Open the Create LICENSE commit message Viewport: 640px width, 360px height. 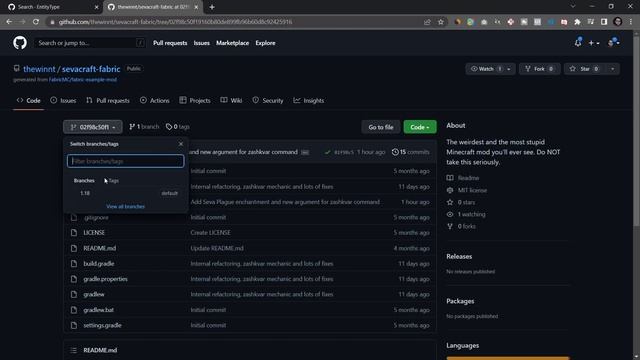[210, 233]
